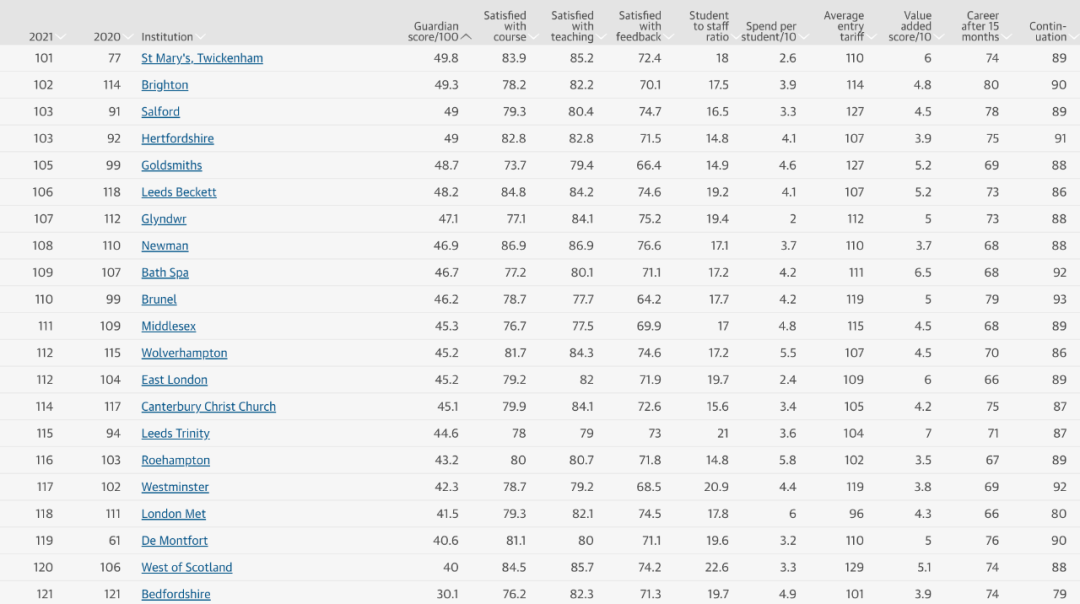Open the Goldsmiths institution link
Screen dimensions: 1080x604
pos(172,165)
